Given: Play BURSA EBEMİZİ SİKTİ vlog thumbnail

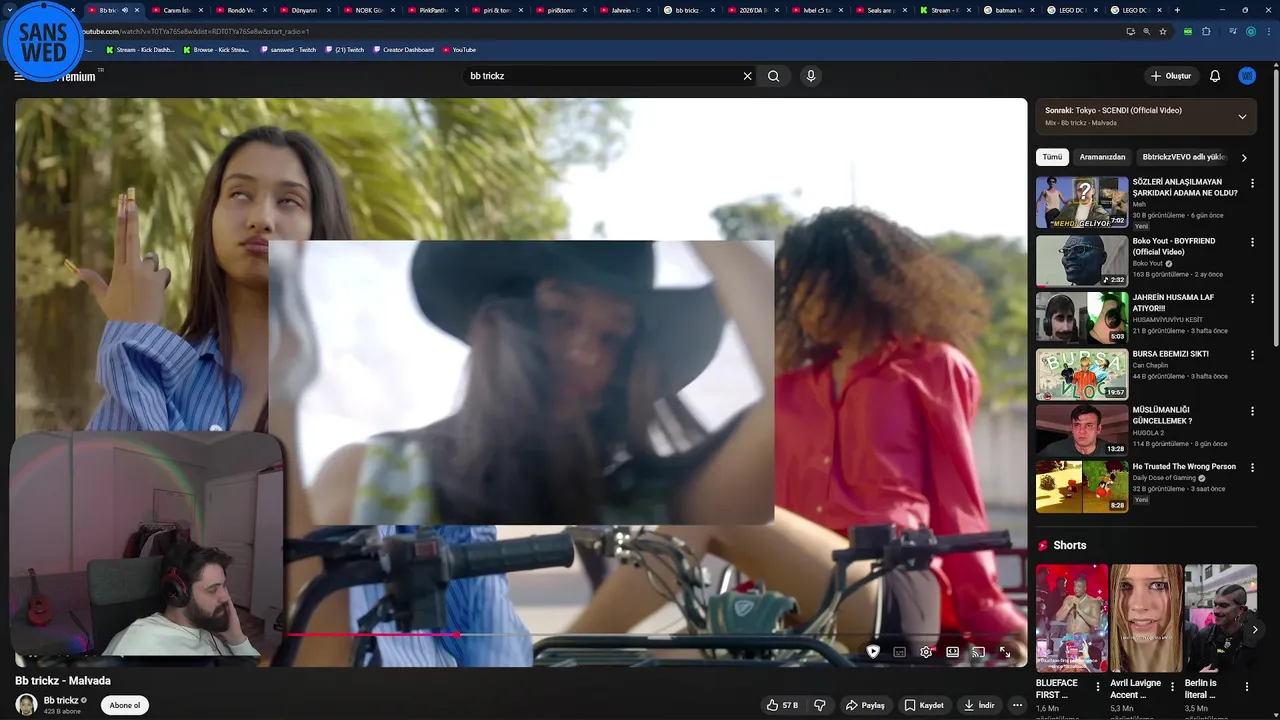Looking at the screenshot, I should click(x=1082, y=373).
